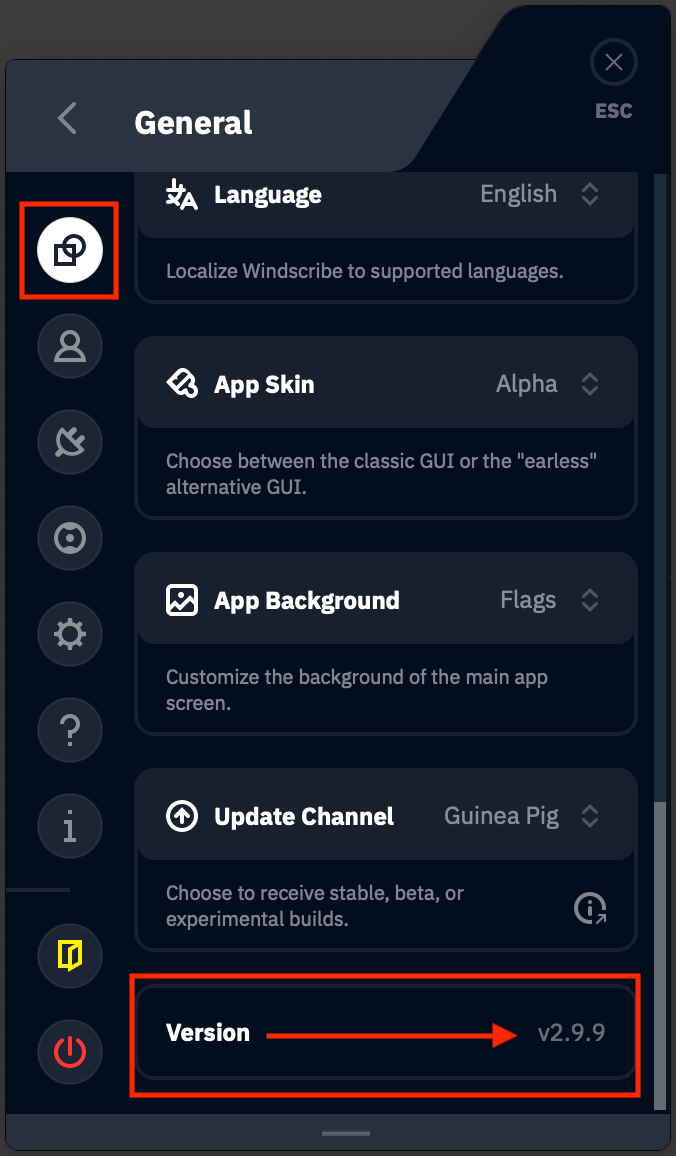Image resolution: width=676 pixels, height=1156 pixels.
Task: Go back using the left arrow
Action: (66, 117)
